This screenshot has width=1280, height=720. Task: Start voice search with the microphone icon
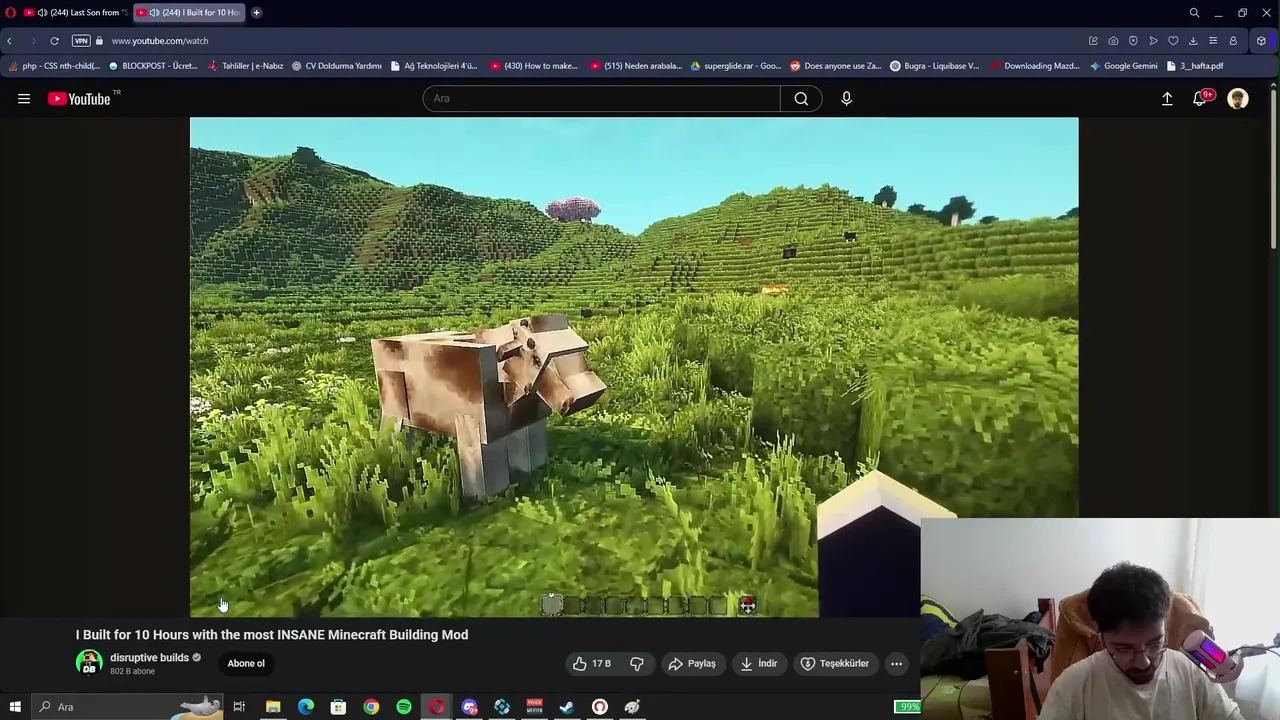pyautogui.click(x=846, y=98)
